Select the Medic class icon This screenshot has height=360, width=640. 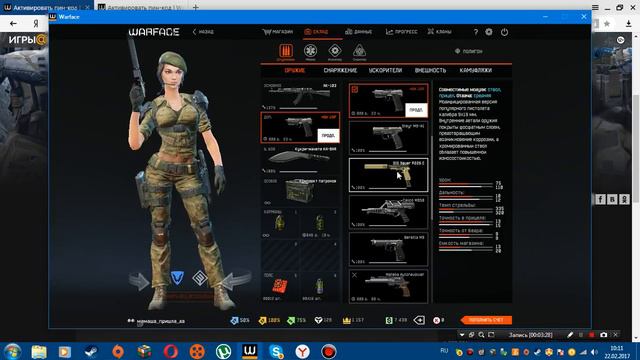(310, 52)
